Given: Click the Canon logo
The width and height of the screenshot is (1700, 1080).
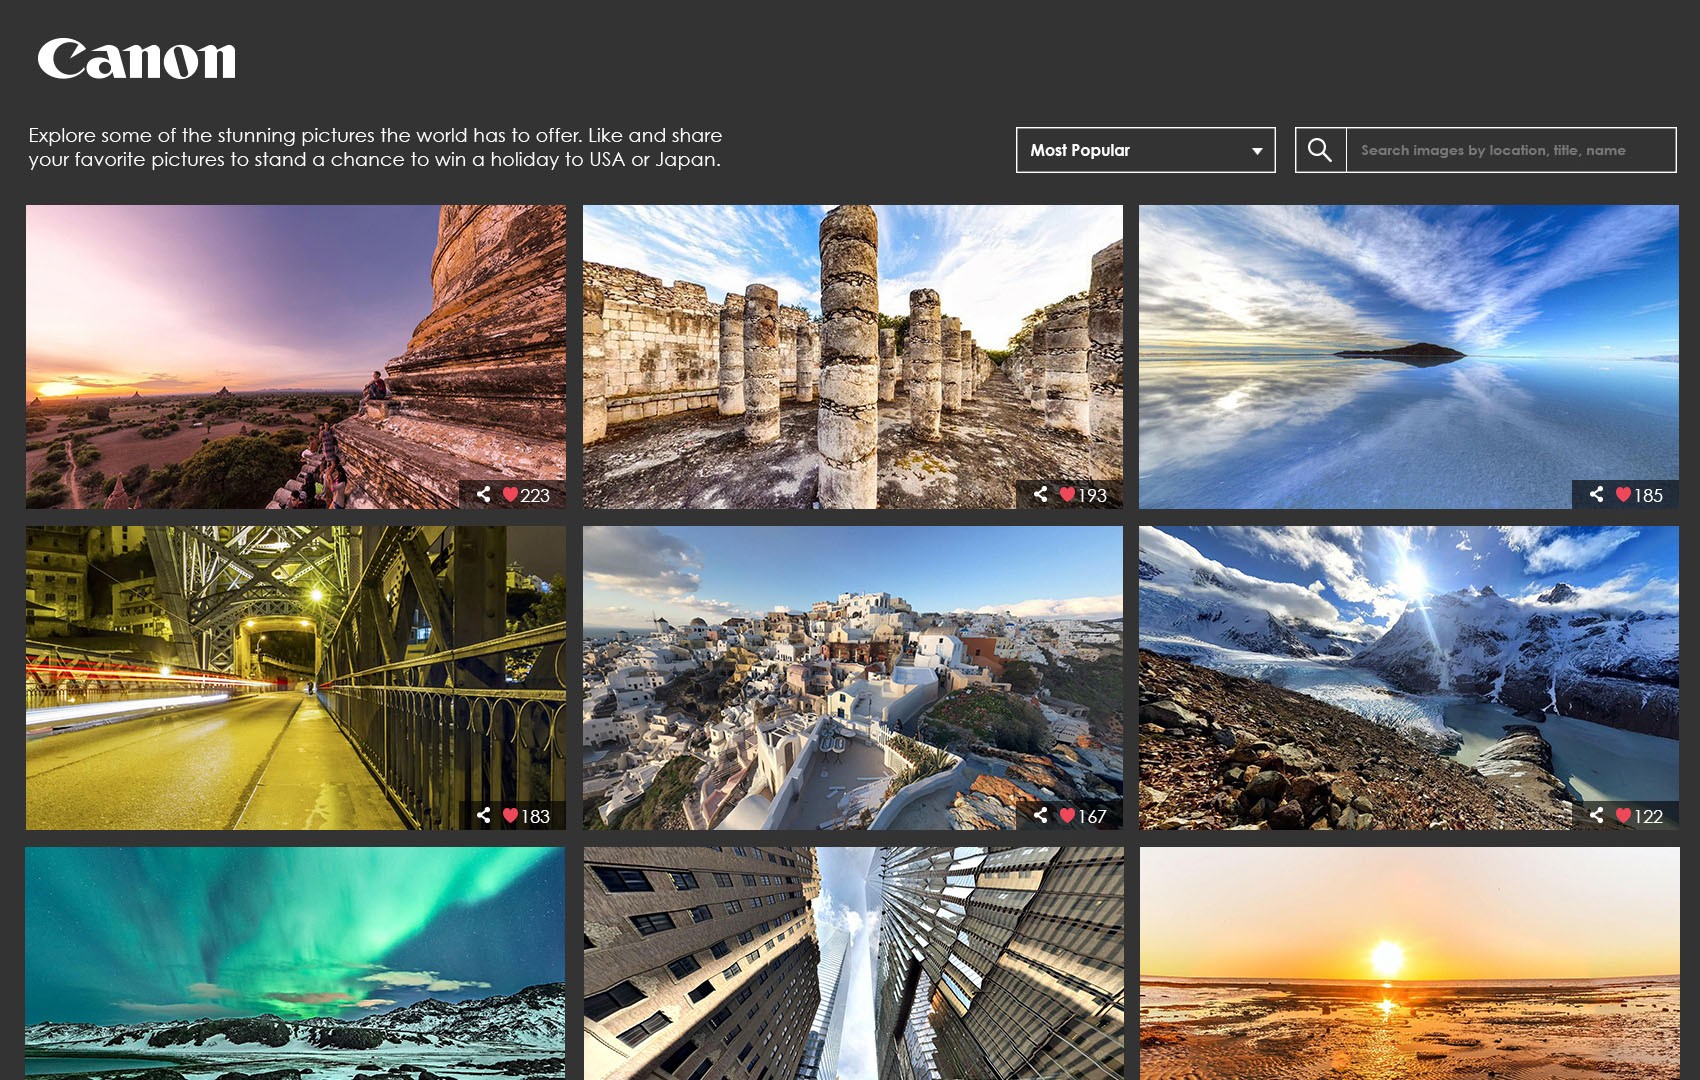Looking at the screenshot, I should click(137, 59).
